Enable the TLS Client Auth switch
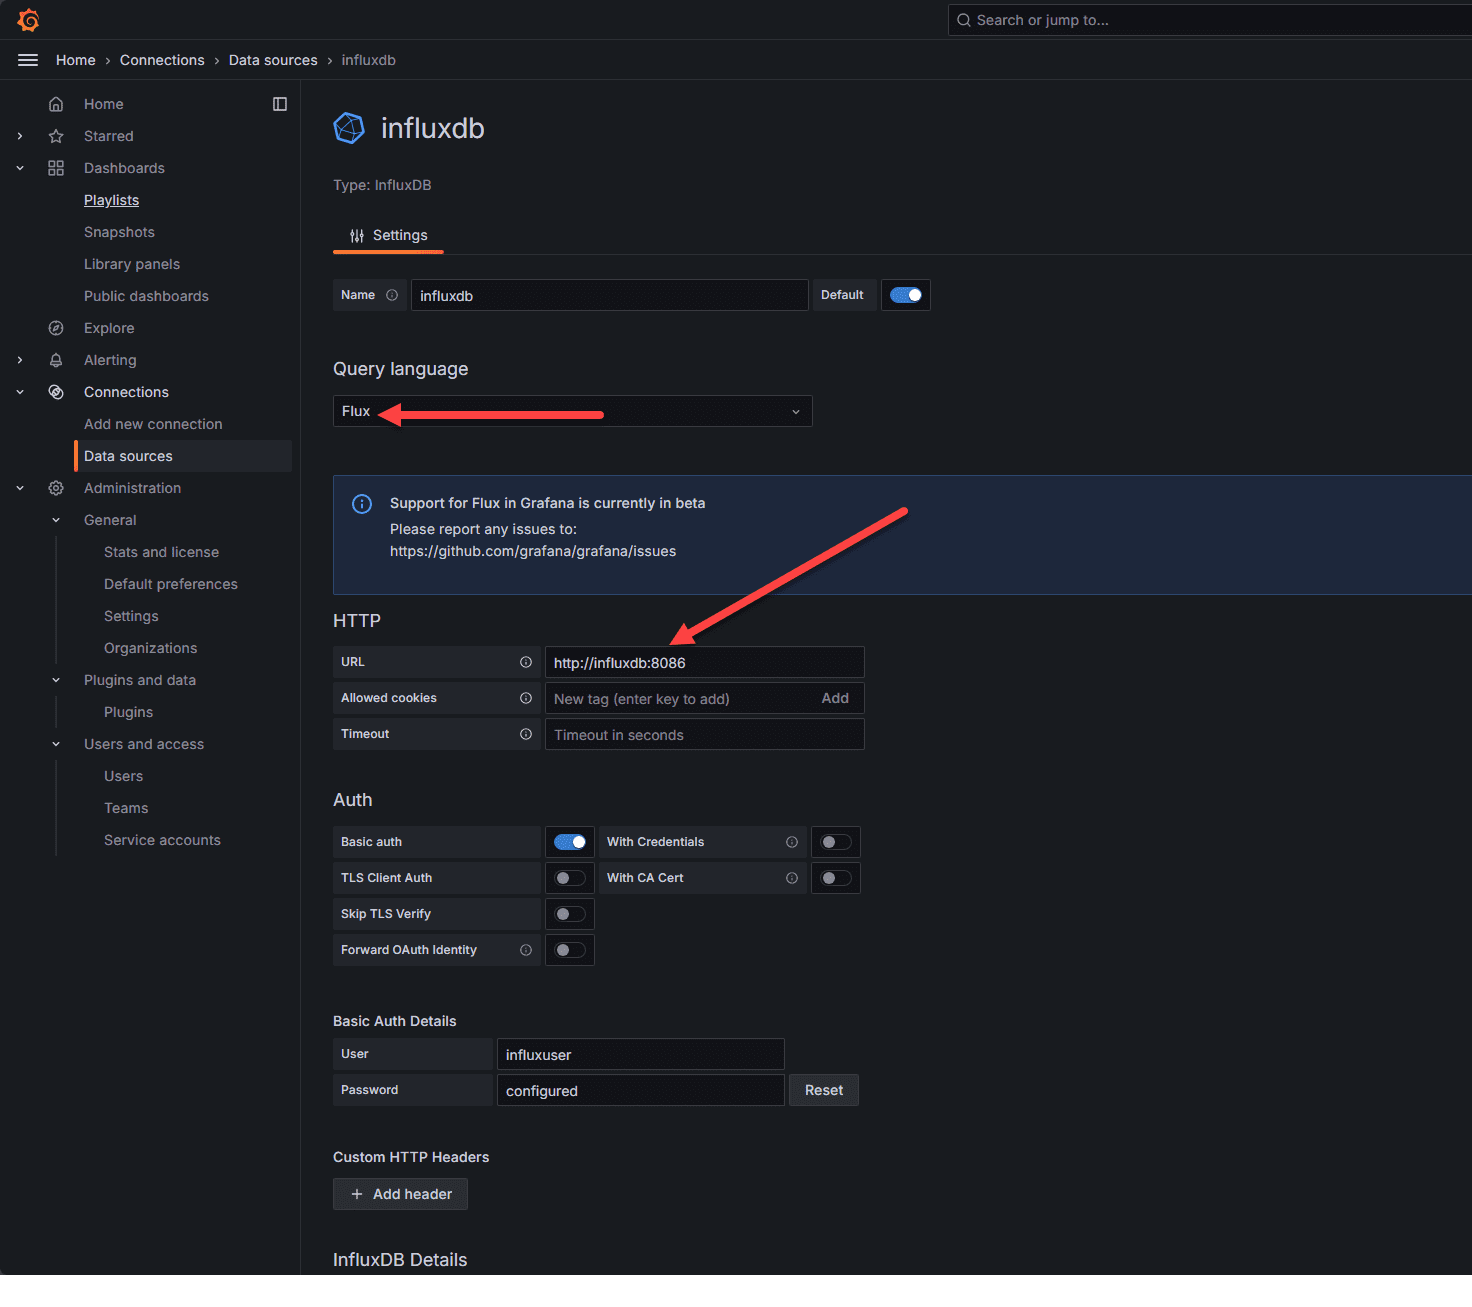The height and width of the screenshot is (1307, 1472). (x=570, y=878)
